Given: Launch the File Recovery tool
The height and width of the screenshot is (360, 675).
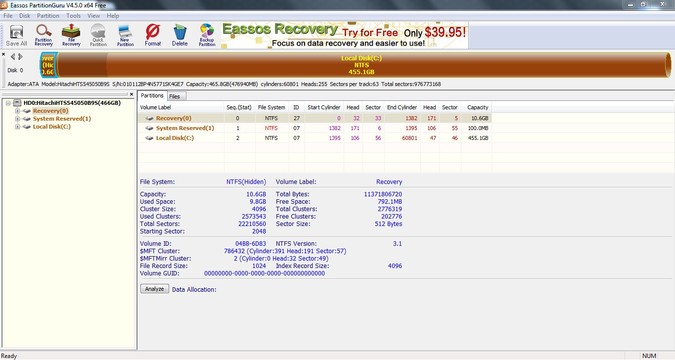Looking at the screenshot, I should [71, 35].
